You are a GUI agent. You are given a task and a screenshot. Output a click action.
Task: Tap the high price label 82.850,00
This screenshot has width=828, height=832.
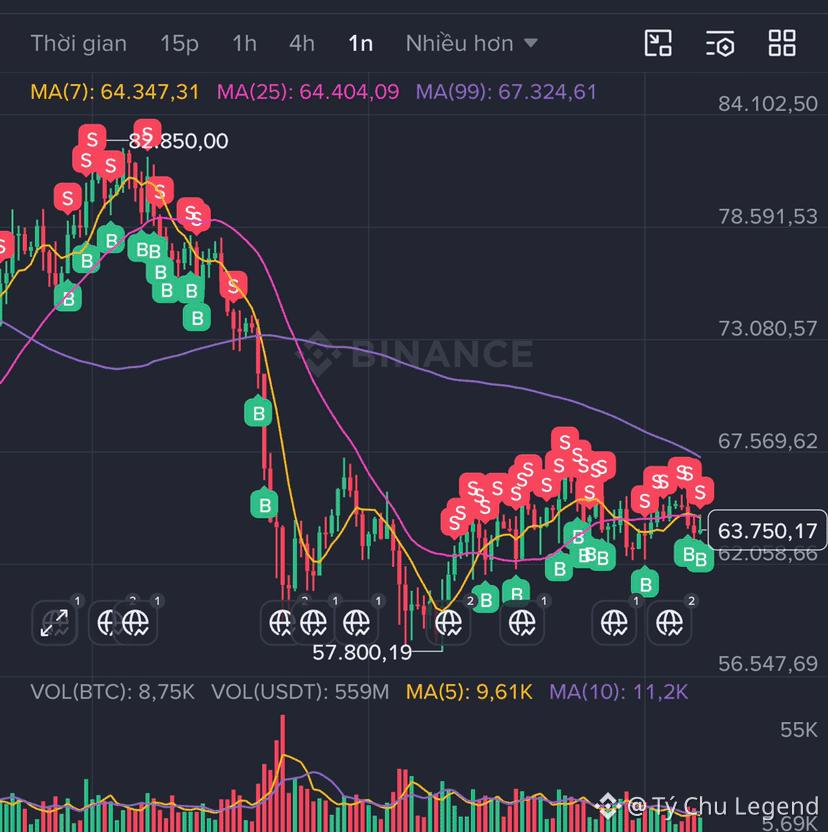pos(178,141)
